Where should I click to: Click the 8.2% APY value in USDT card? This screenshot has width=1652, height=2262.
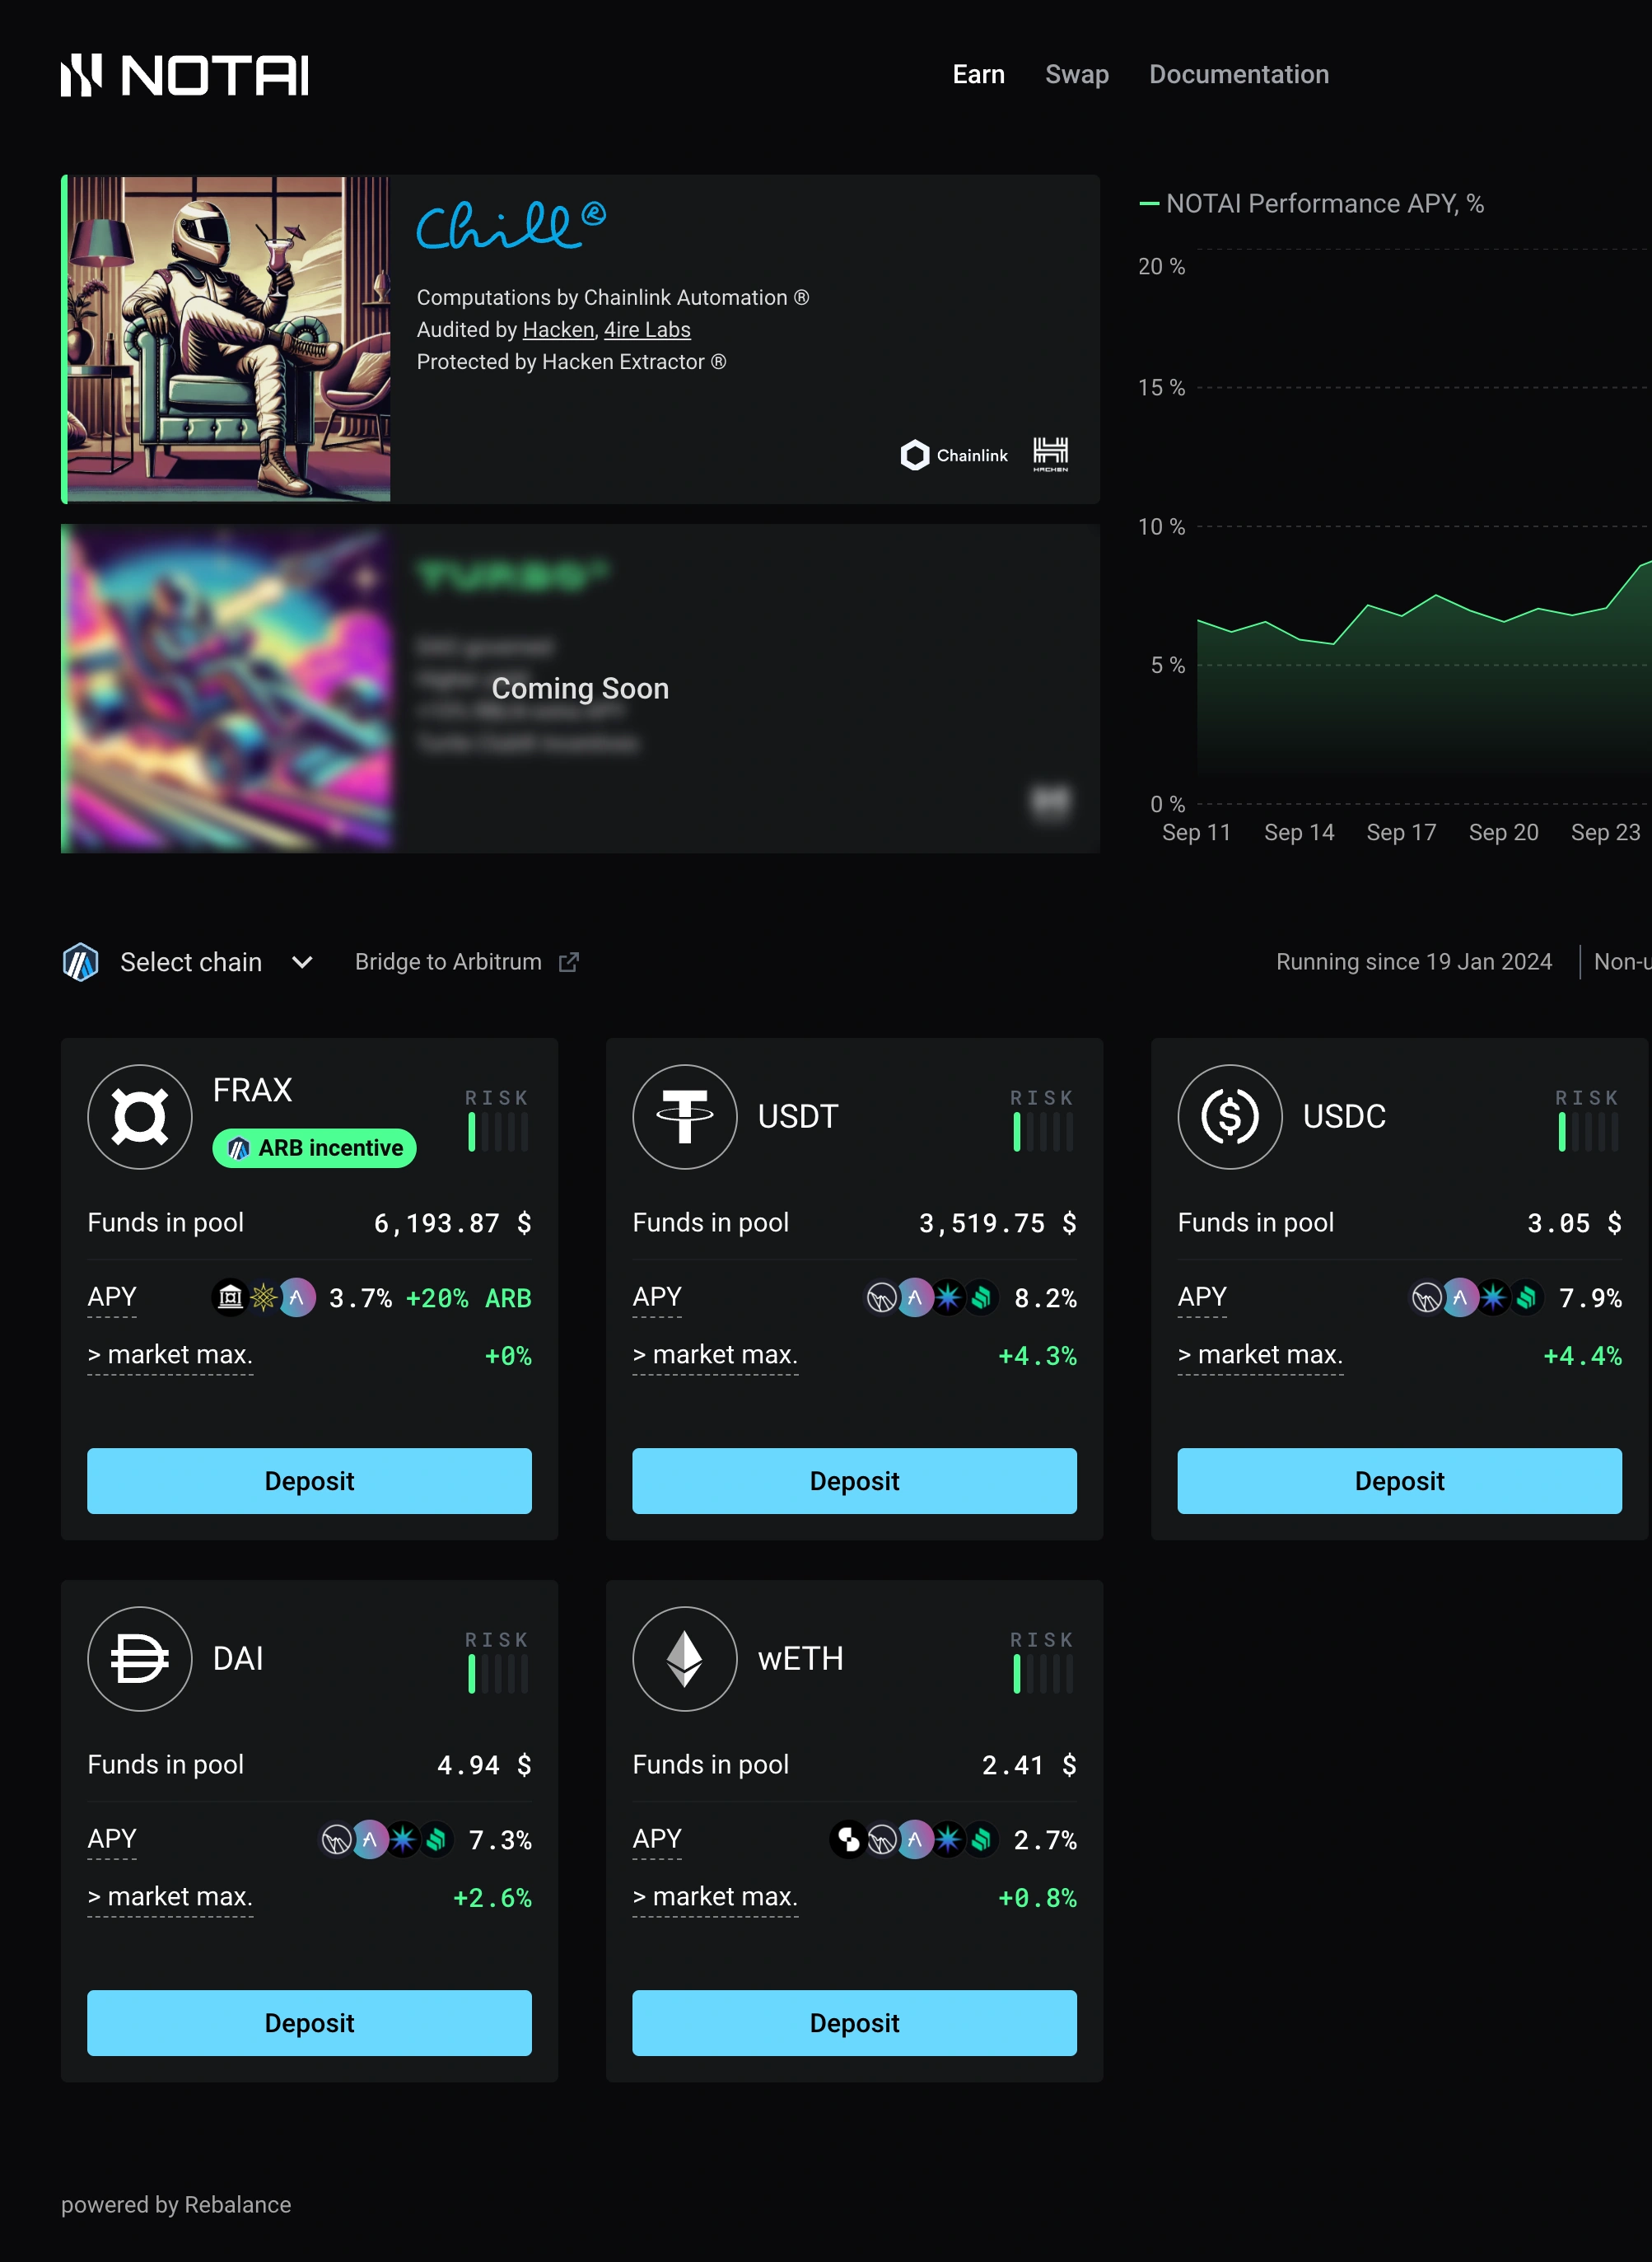coord(1045,1298)
